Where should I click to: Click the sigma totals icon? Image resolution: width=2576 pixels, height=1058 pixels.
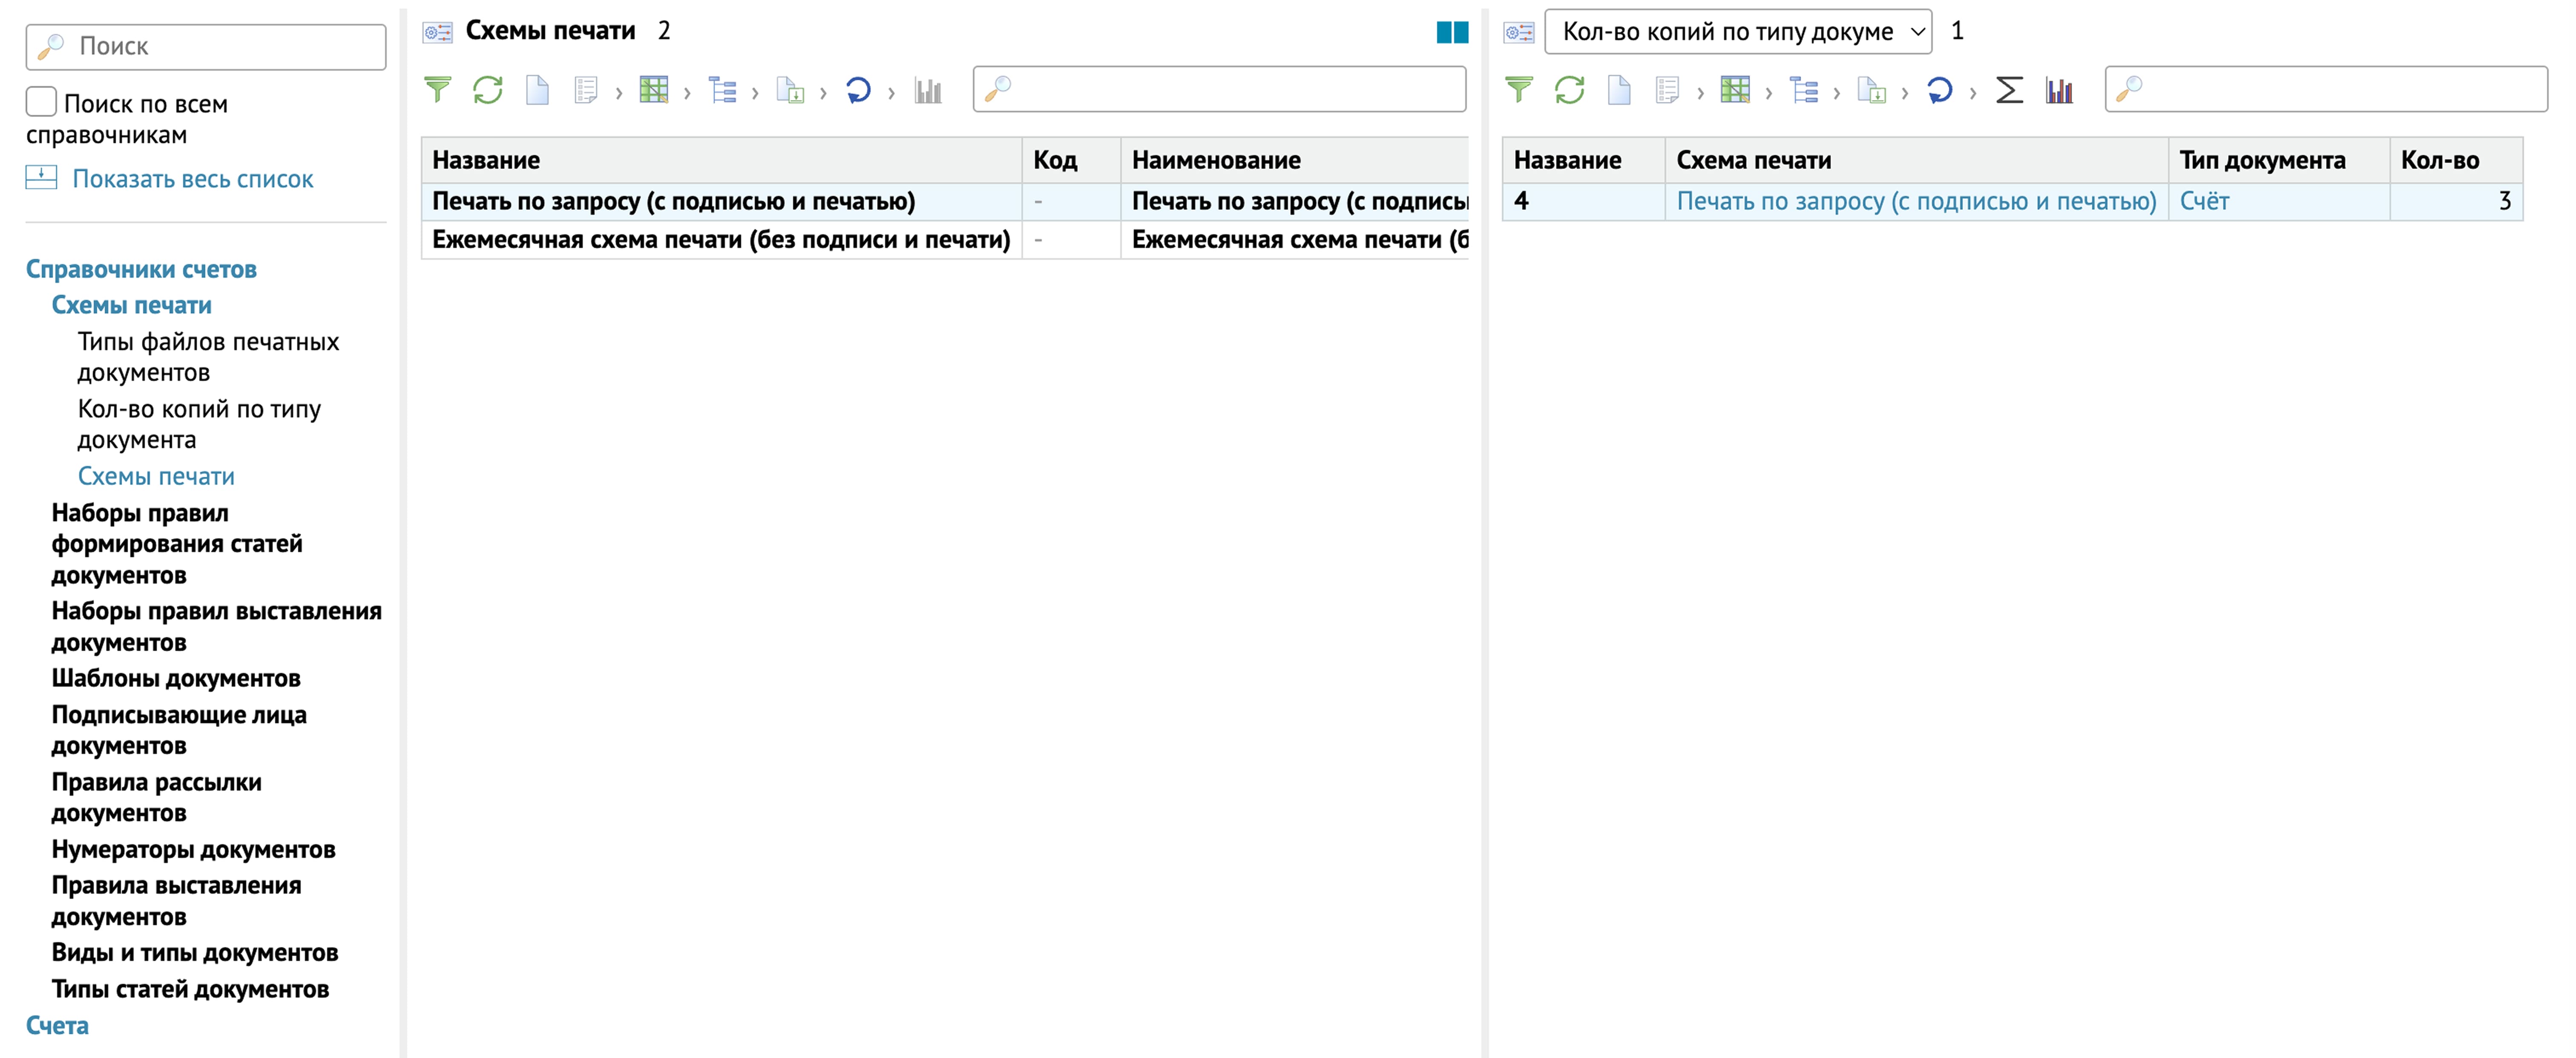tap(2009, 90)
